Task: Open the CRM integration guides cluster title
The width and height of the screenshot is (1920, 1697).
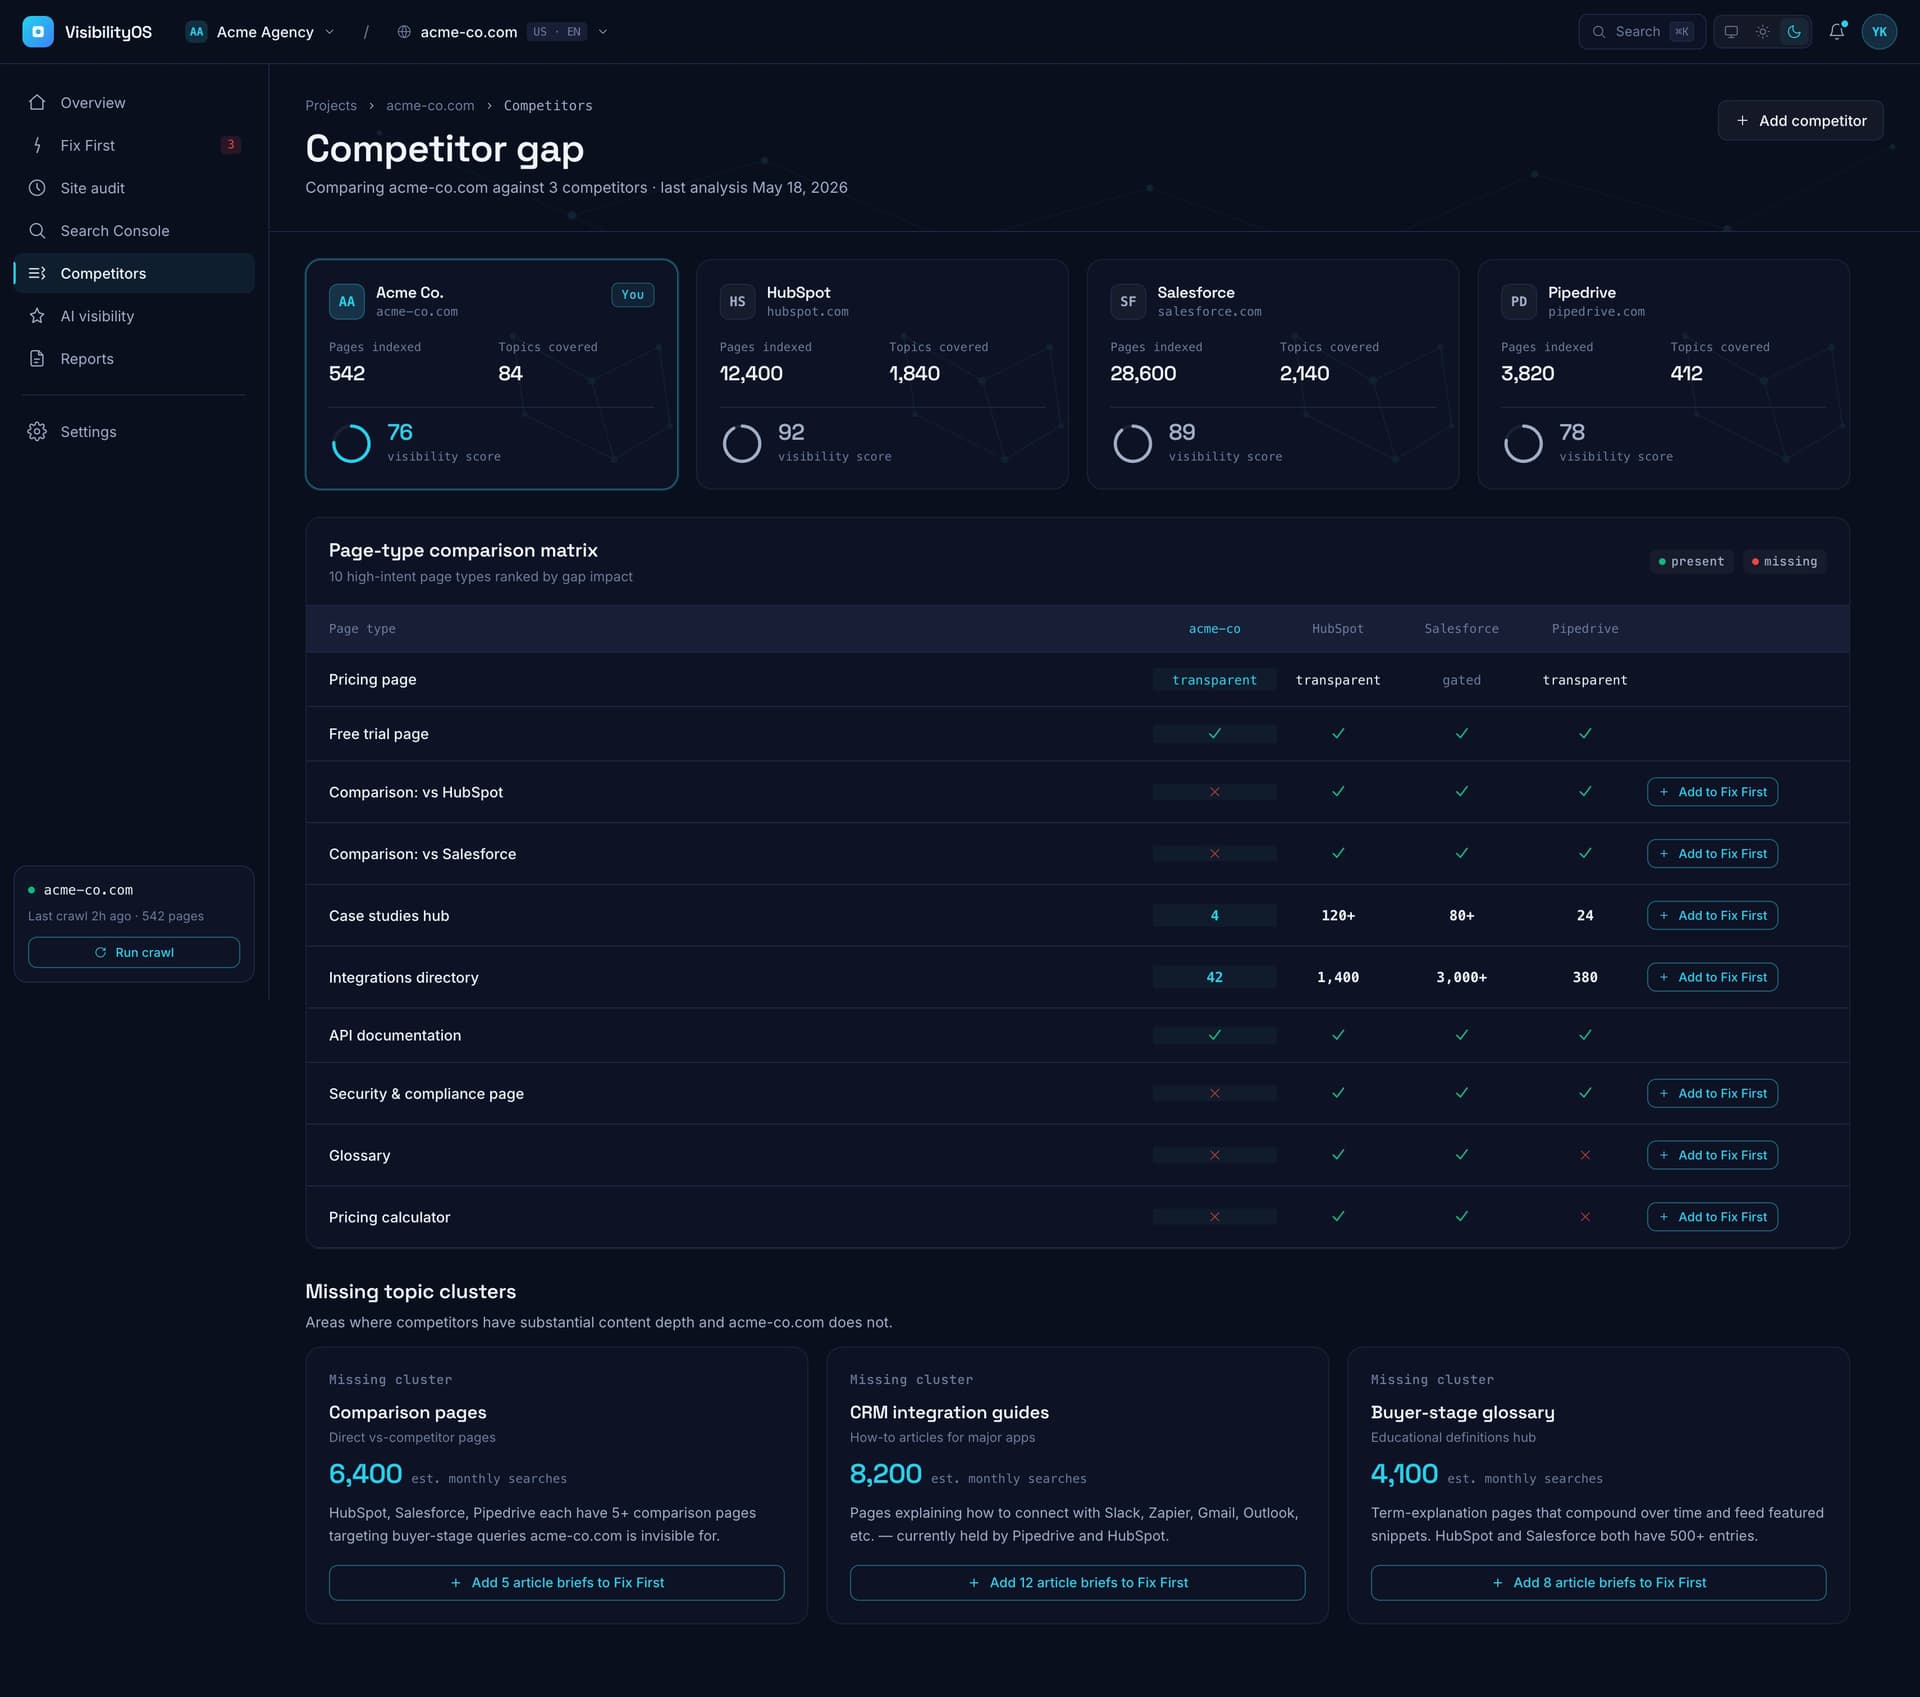Action: pyautogui.click(x=949, y=1413)
